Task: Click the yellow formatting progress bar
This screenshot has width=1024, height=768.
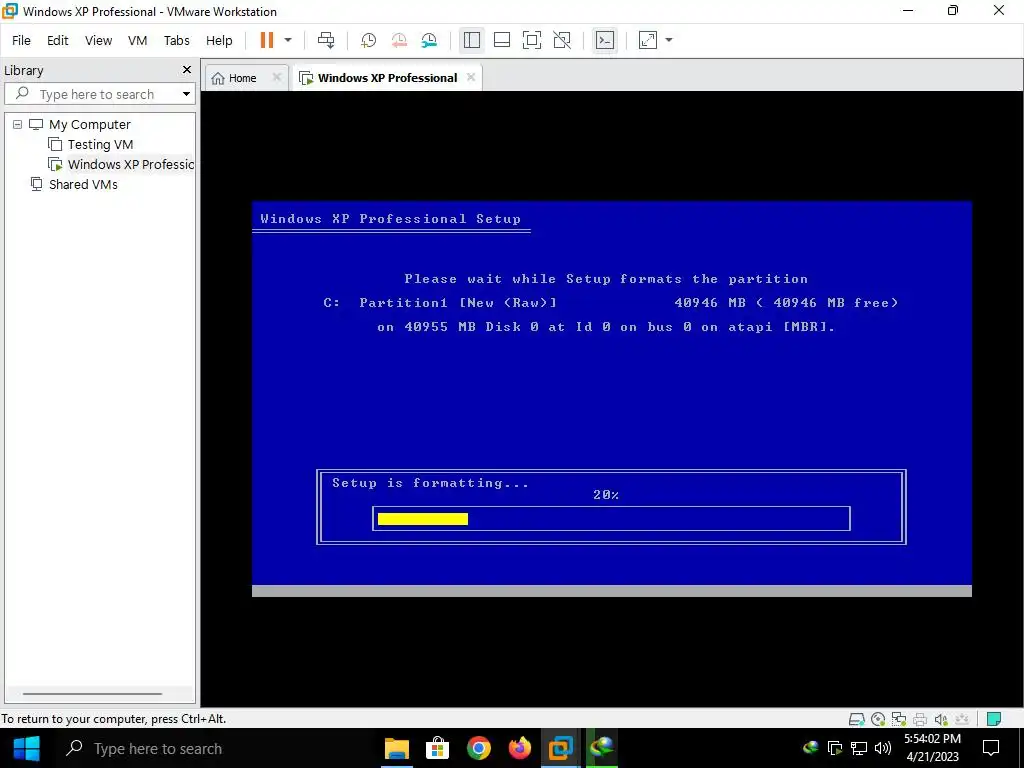Action: tap(423, 519)
